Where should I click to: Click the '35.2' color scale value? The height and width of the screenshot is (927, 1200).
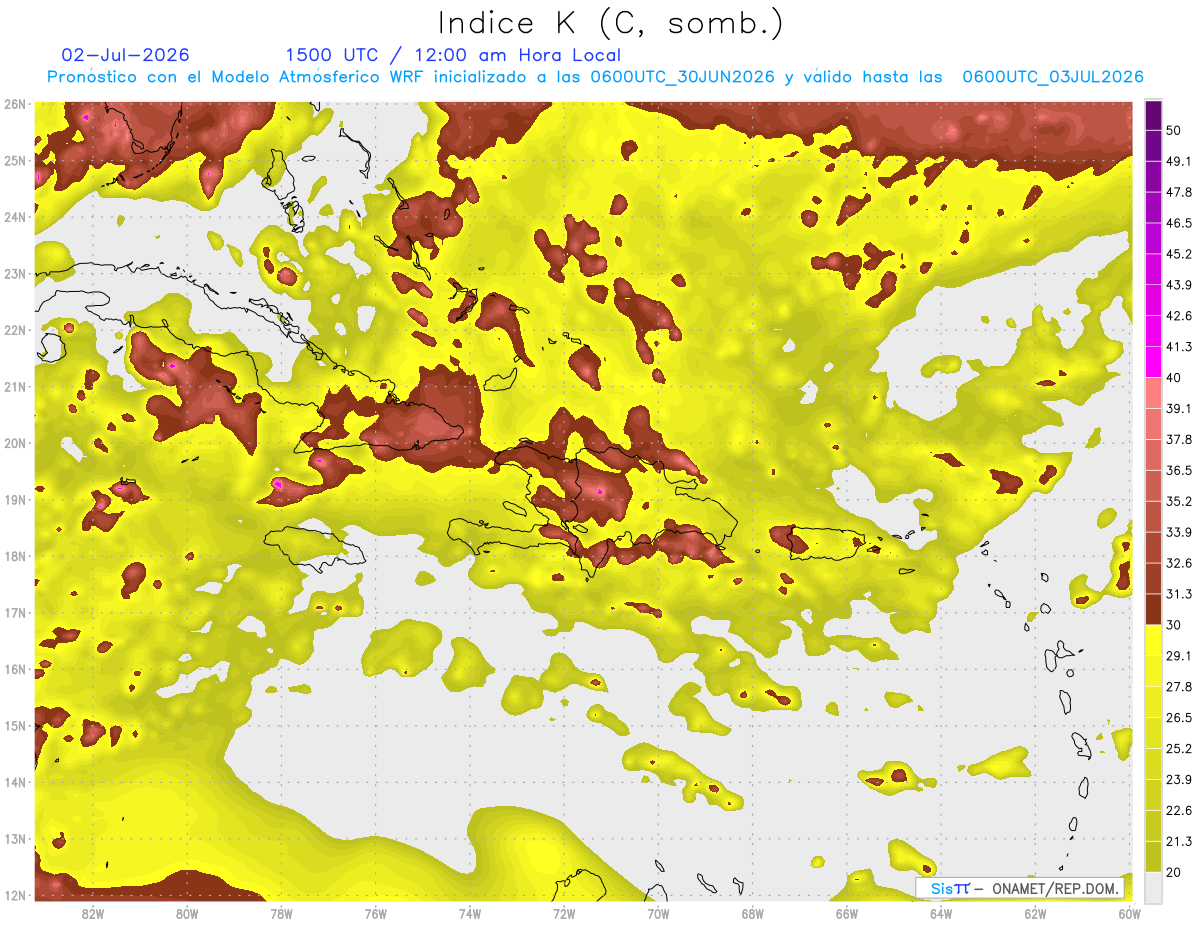point(1179,502)
